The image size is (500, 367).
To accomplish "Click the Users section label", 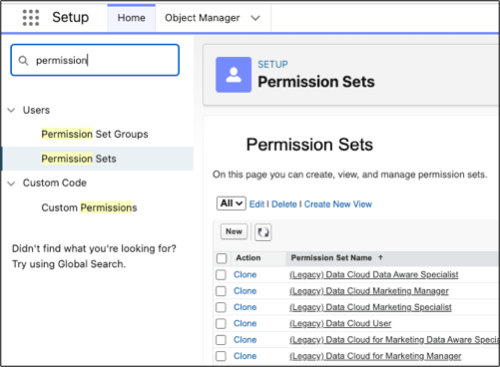I will (36, 110).
